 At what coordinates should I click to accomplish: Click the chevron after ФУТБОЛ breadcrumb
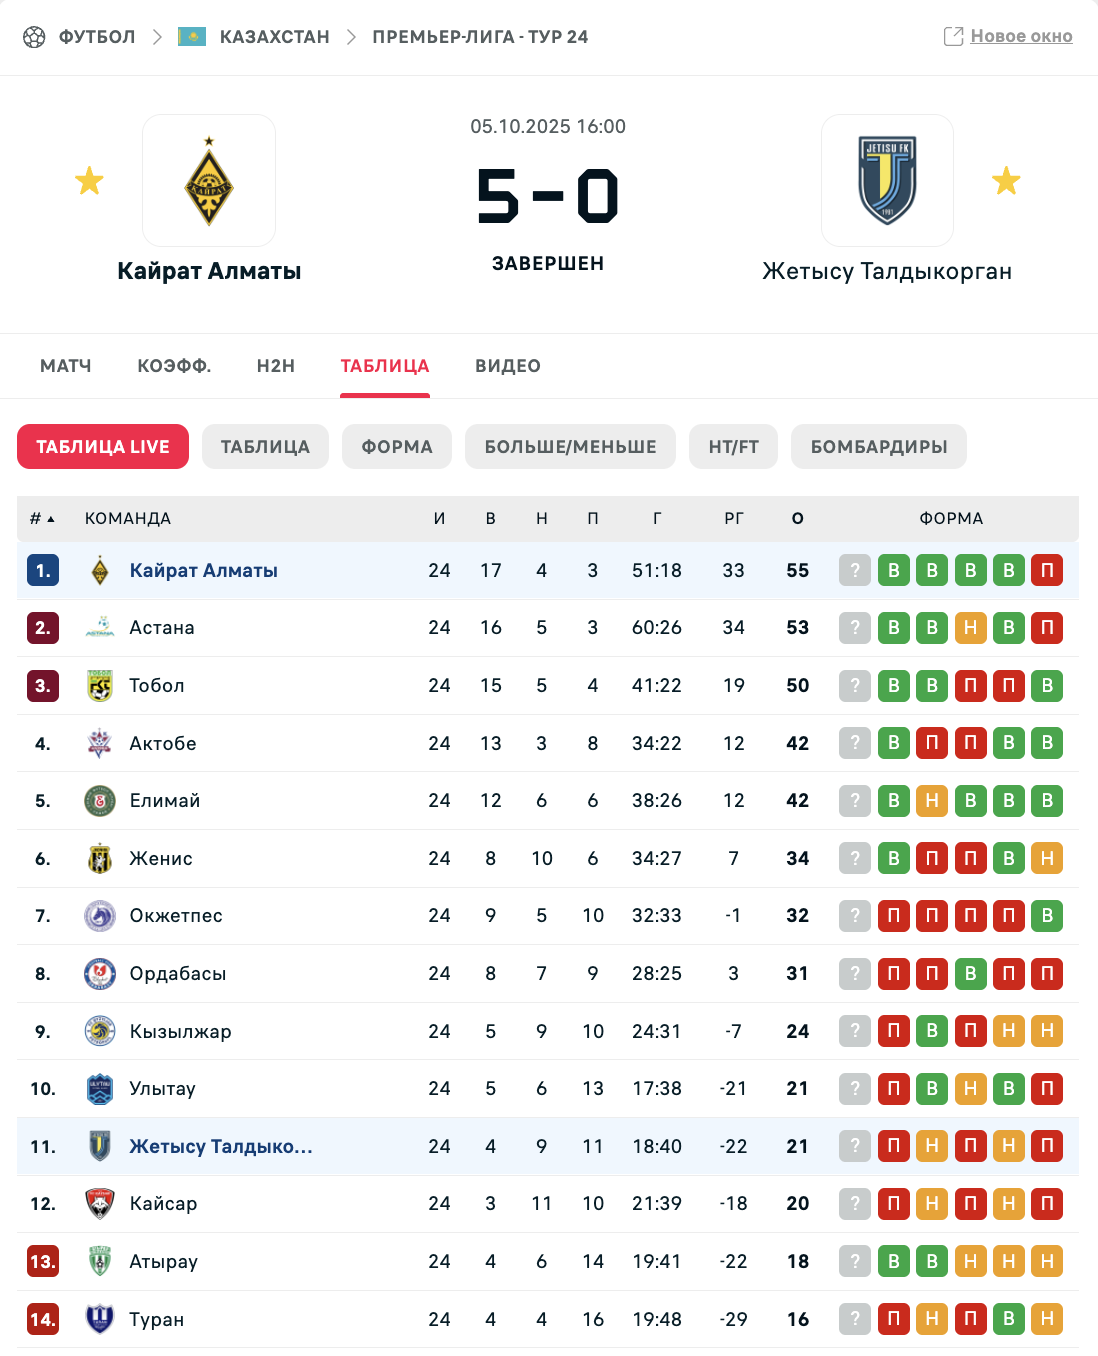point(157,37)
